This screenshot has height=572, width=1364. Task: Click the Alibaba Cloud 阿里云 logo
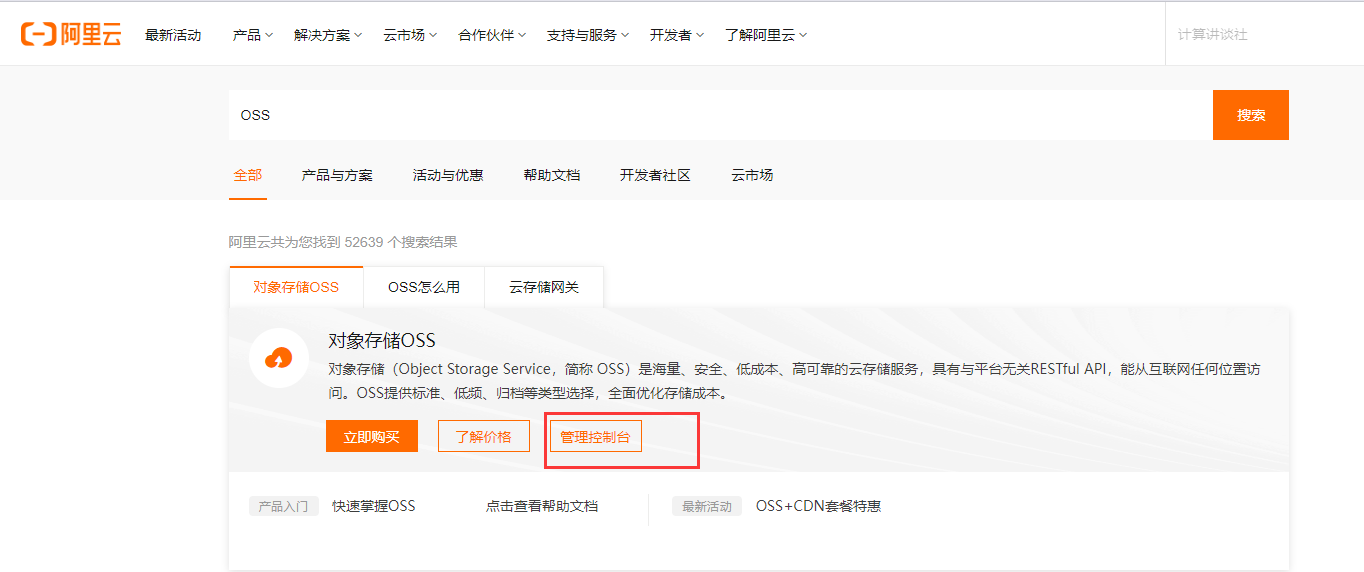71,34
